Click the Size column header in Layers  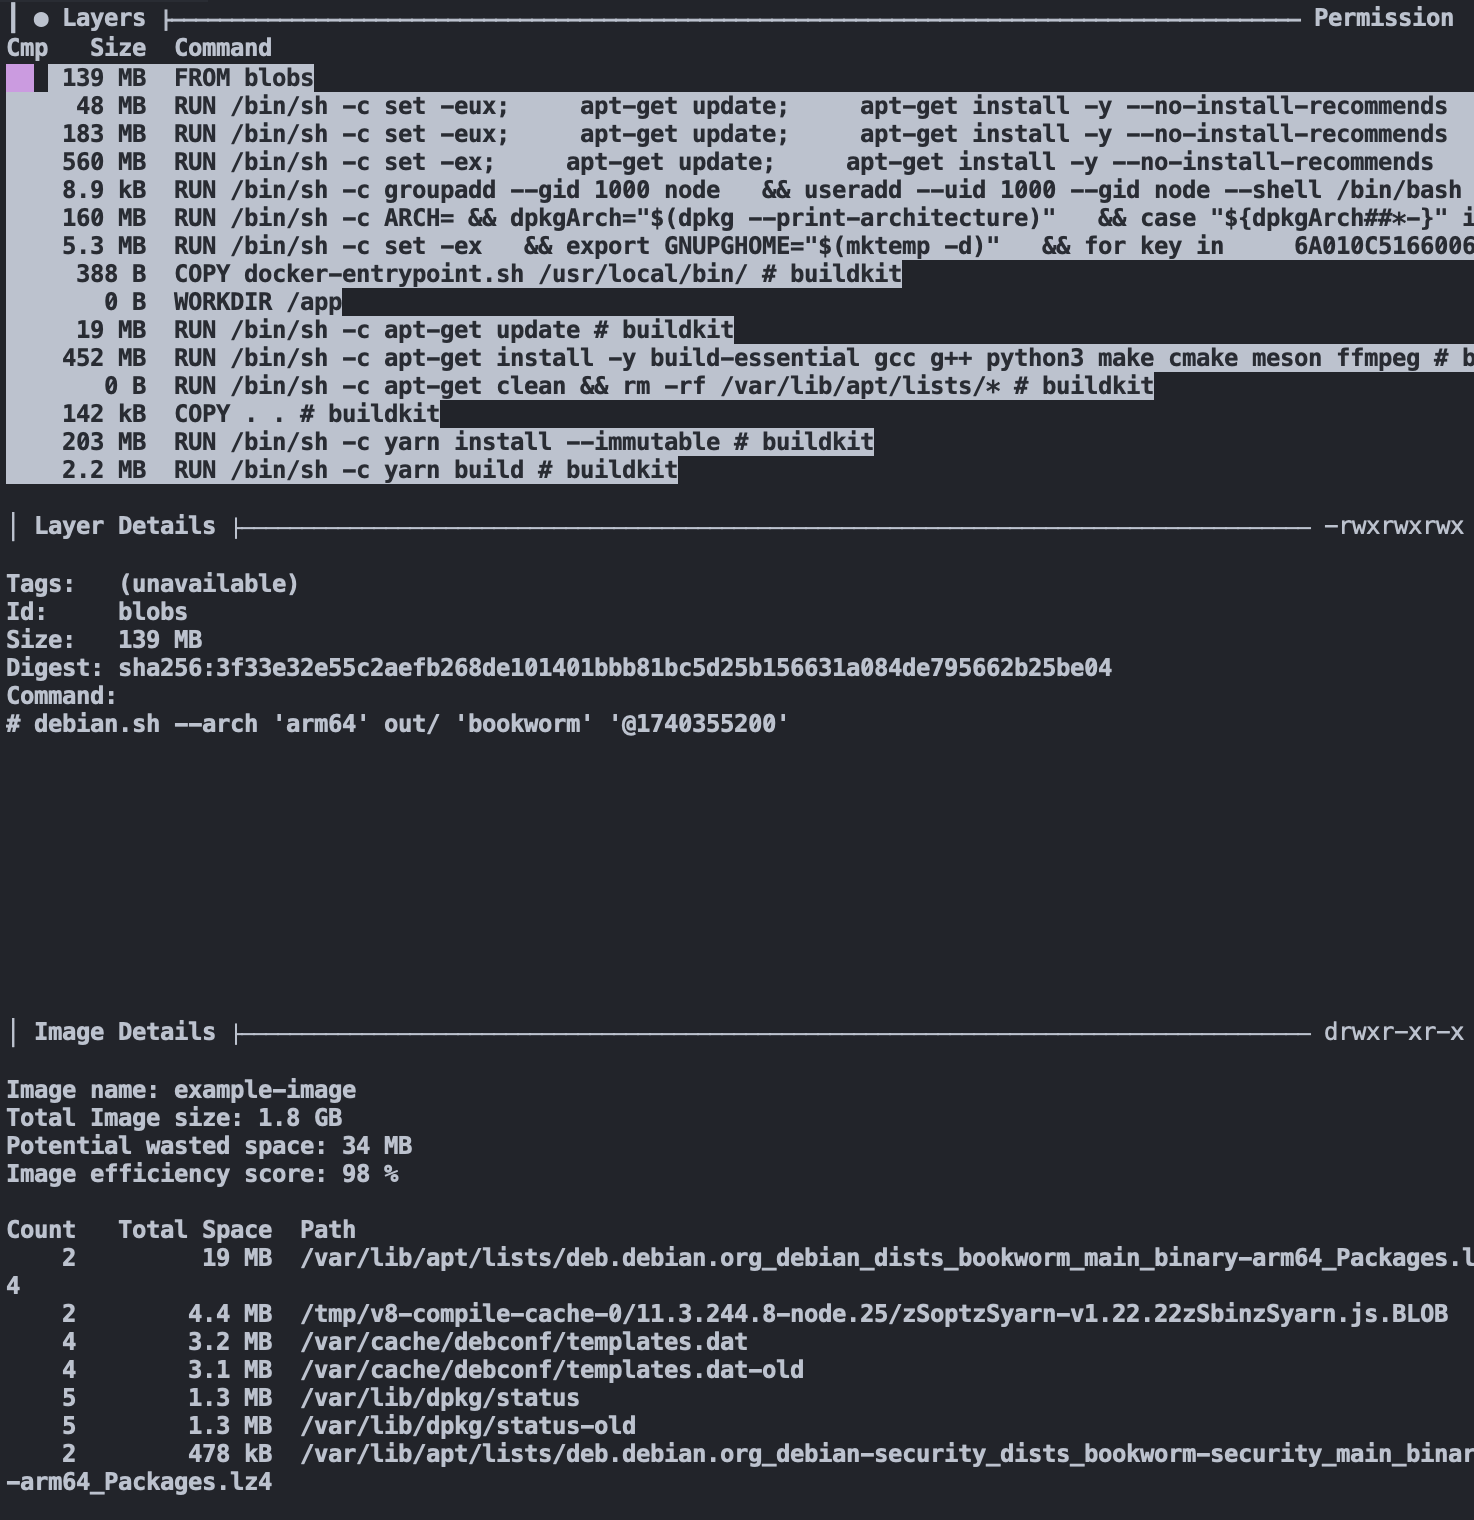coord(118,48)
